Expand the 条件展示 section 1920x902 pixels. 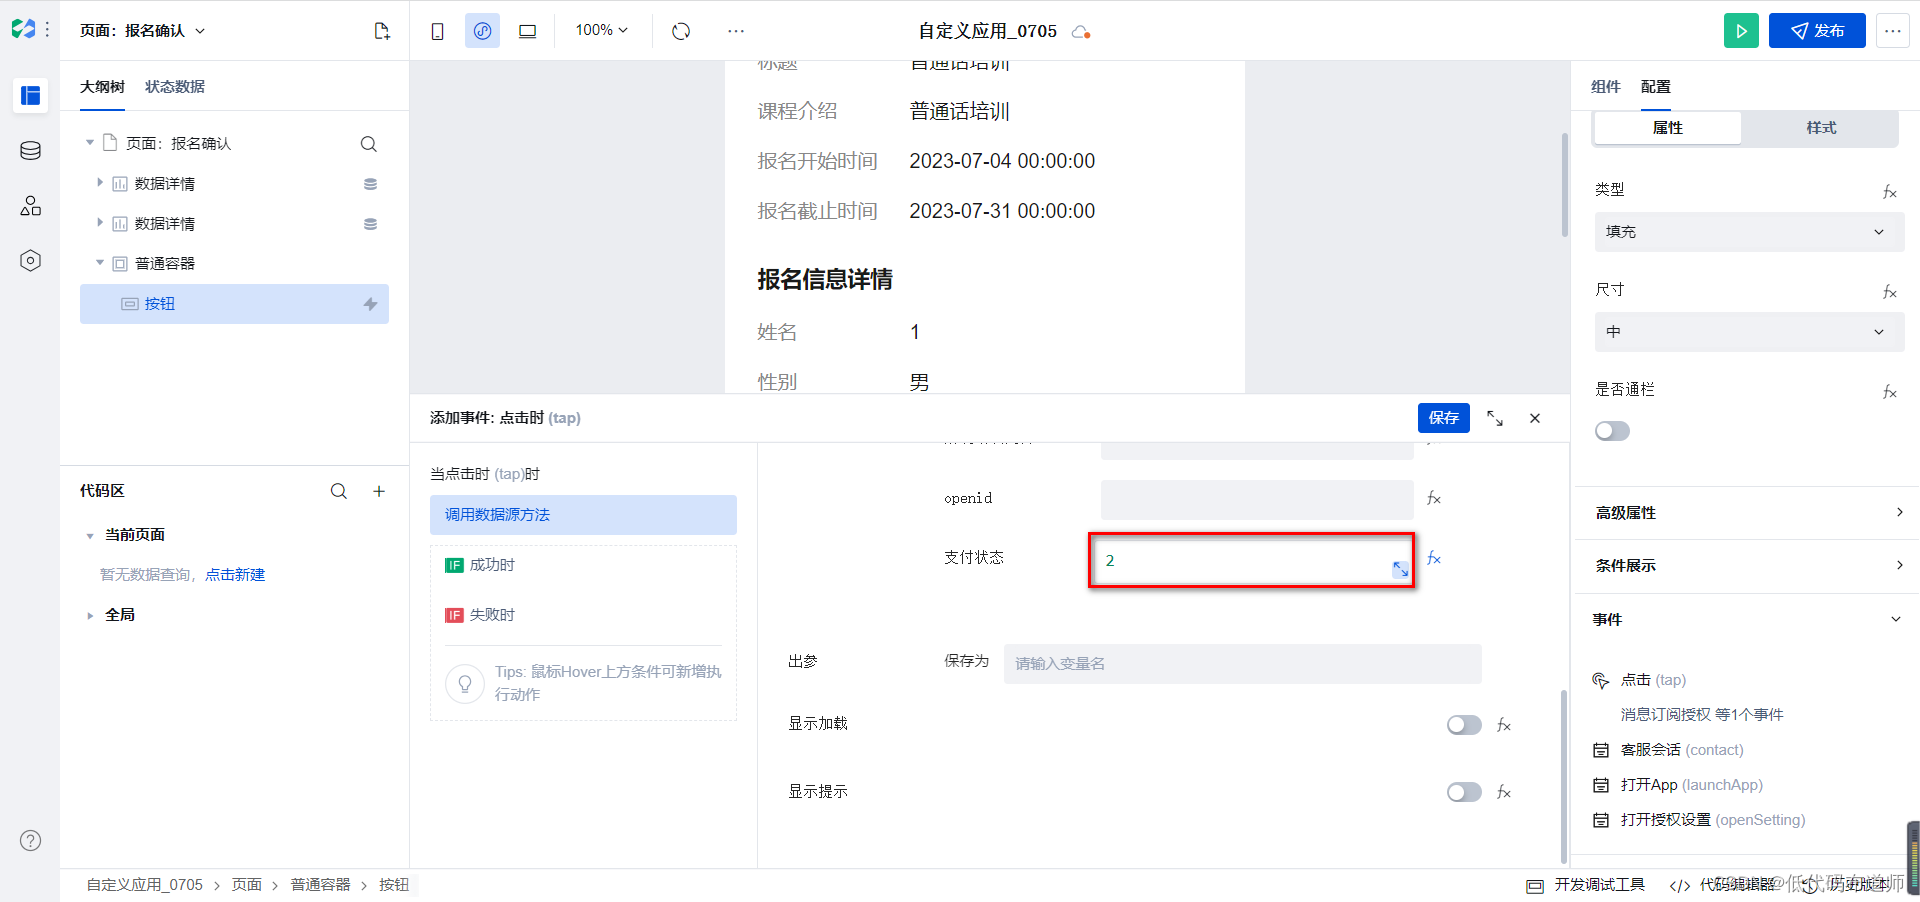[x=1749, y=566]
